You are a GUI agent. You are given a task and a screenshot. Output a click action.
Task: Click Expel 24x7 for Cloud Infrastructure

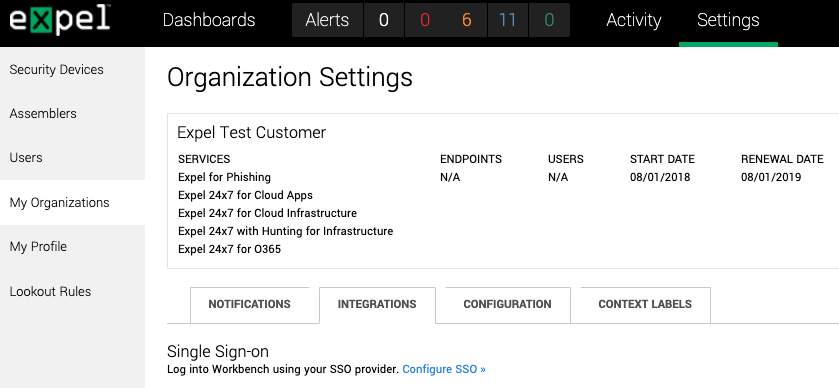[268, 214]
